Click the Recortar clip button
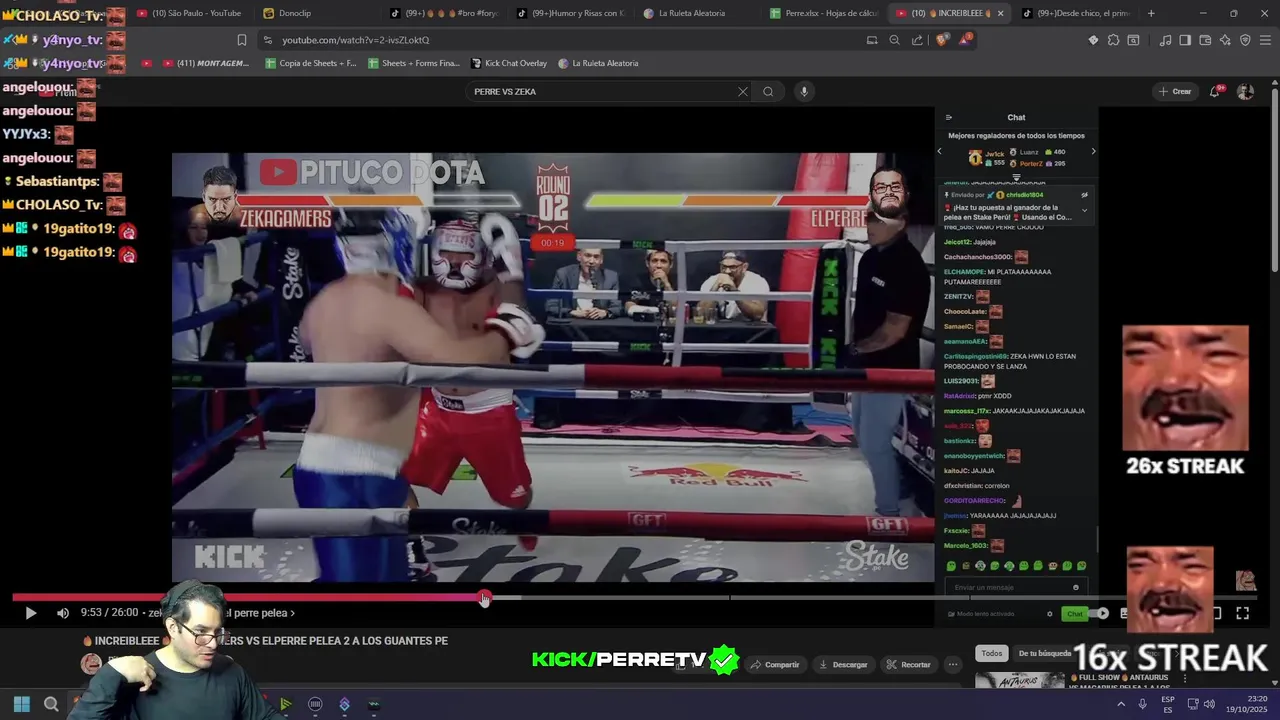Viewport: 1280px width, 720px height. (x=908, y=664)
